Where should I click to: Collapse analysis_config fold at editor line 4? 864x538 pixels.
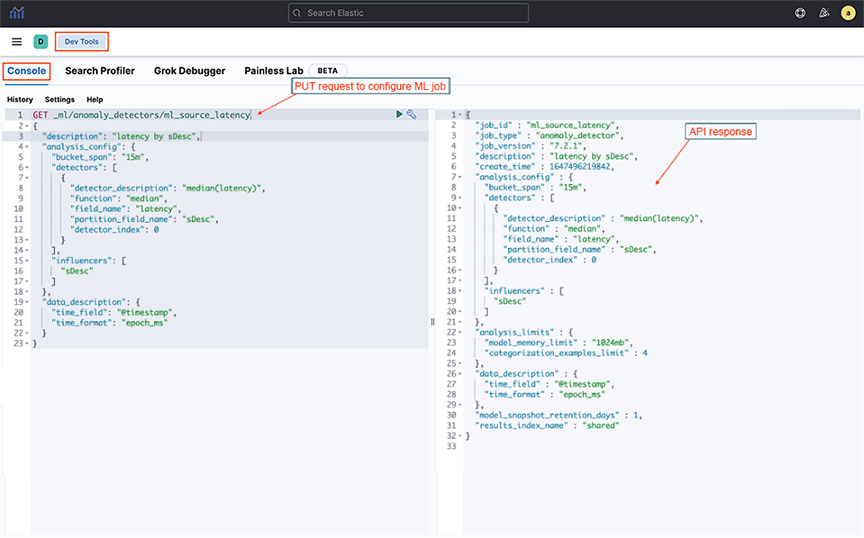27,147
